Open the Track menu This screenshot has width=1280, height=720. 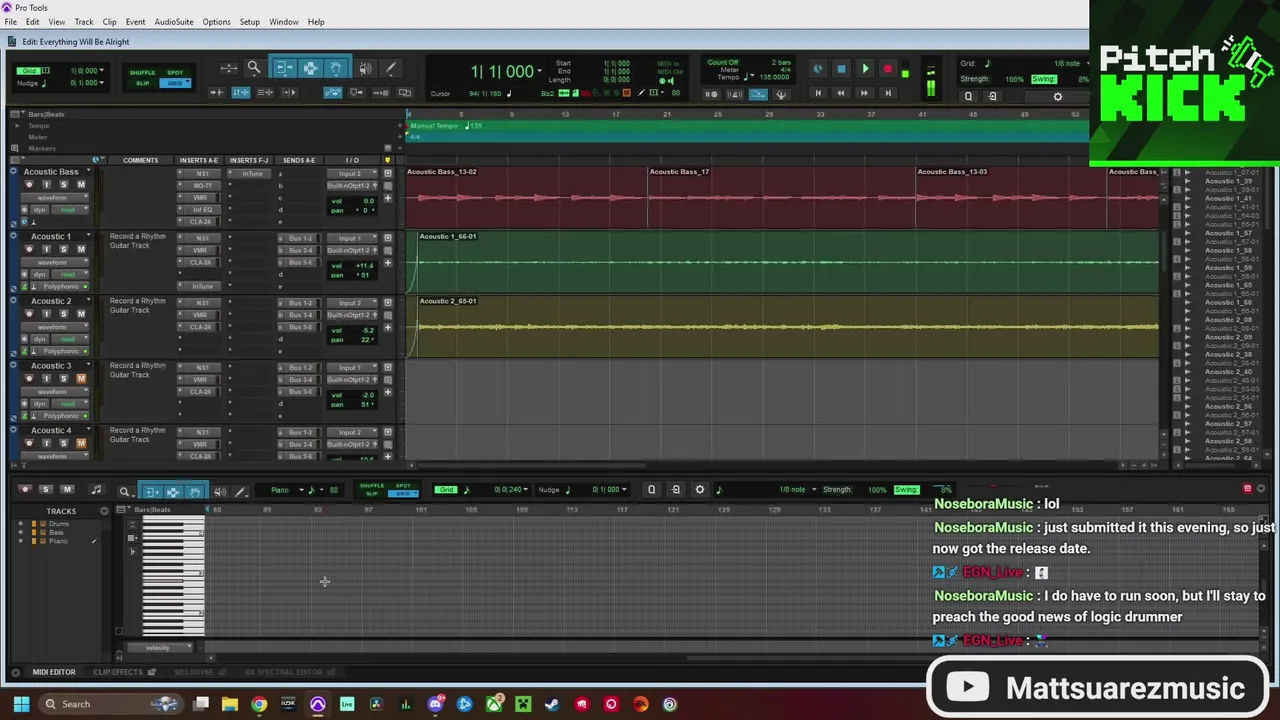[84, 22]
